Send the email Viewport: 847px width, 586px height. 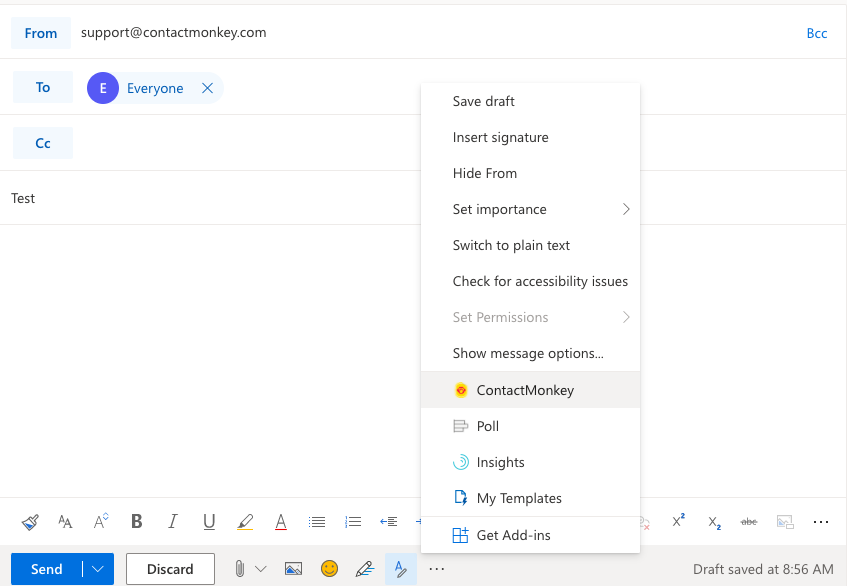coord(46,569)
